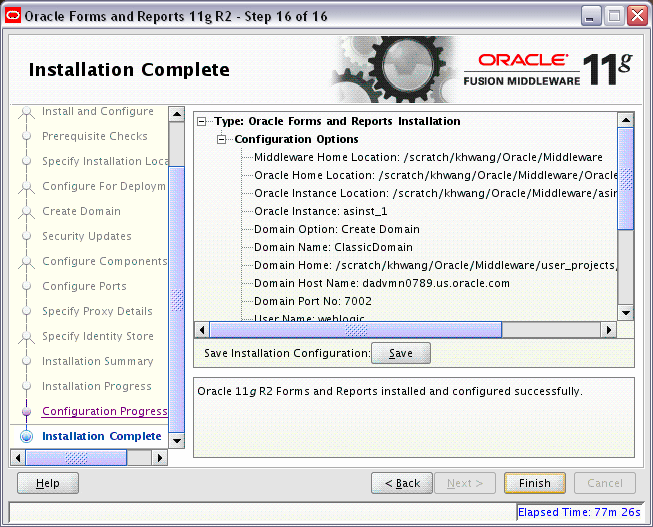Click step bullet icon beside Installation Complete
653x527 pixels.
point(27,436)
